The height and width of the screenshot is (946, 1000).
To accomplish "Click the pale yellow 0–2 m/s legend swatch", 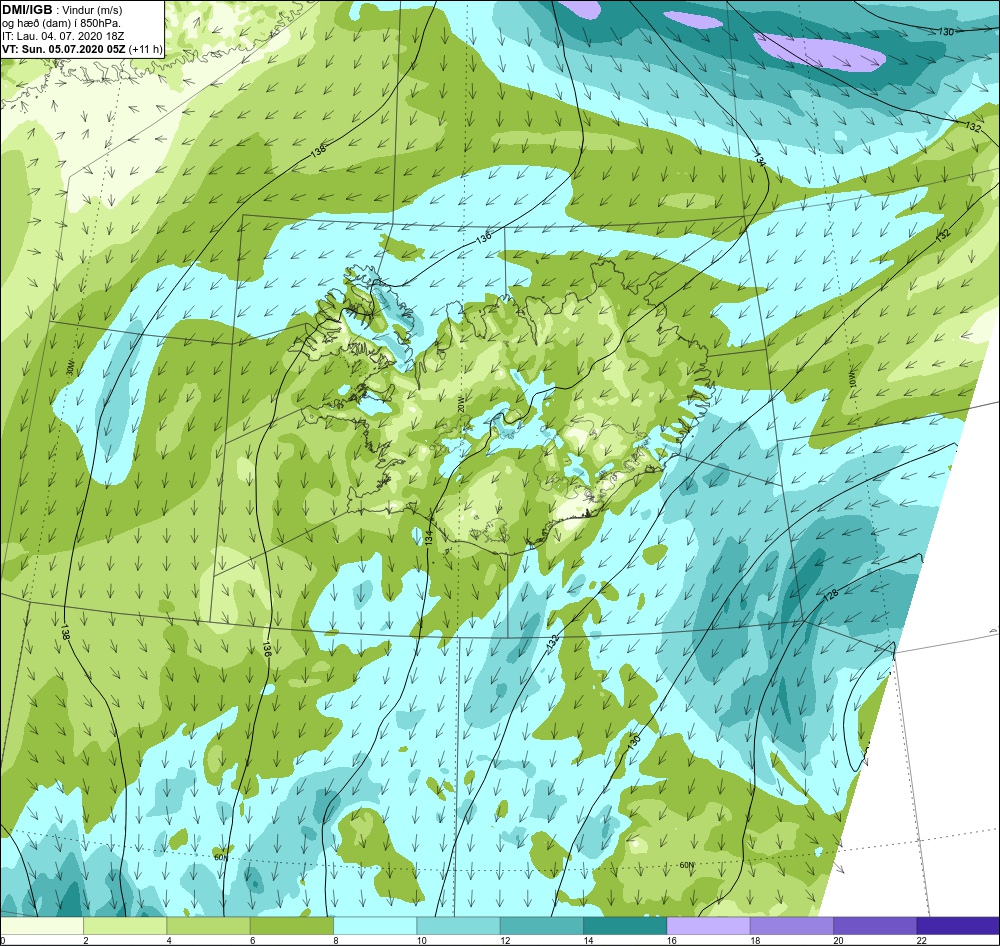I will point(41,925).
